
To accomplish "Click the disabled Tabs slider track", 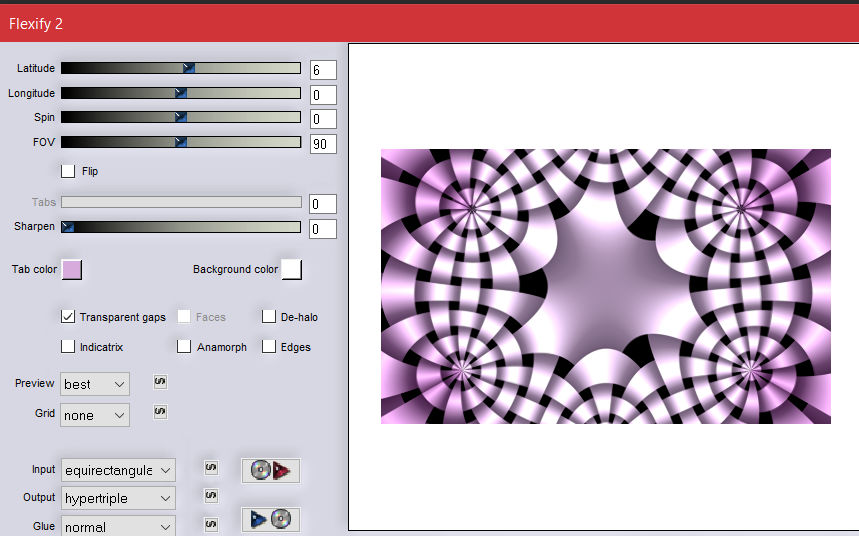I will click(181, 202).
